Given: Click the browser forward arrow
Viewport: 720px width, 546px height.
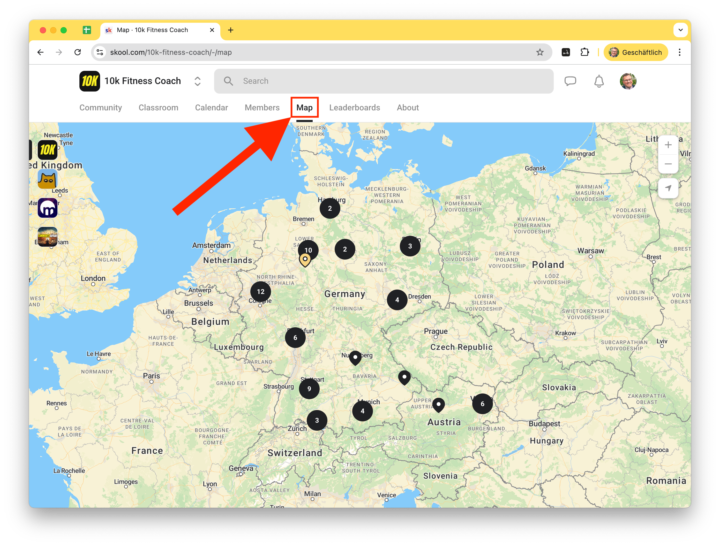Looking at the screenshot, I should (59, 52).
